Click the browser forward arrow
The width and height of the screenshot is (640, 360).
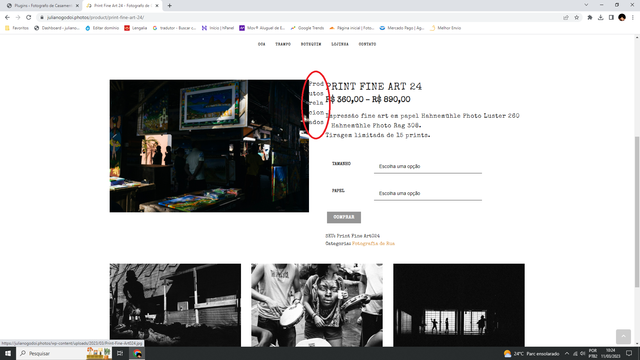point(18,18)
